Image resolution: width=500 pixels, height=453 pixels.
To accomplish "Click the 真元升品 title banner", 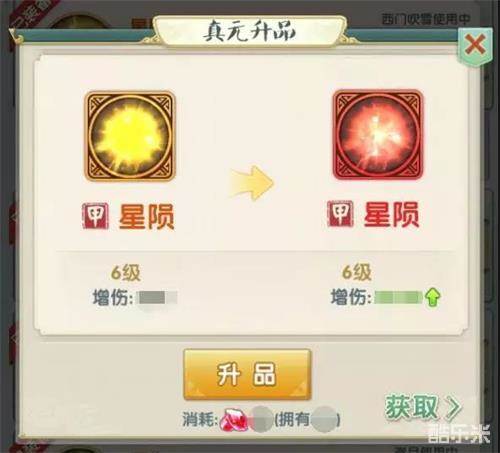I will (x=250, y=33).
